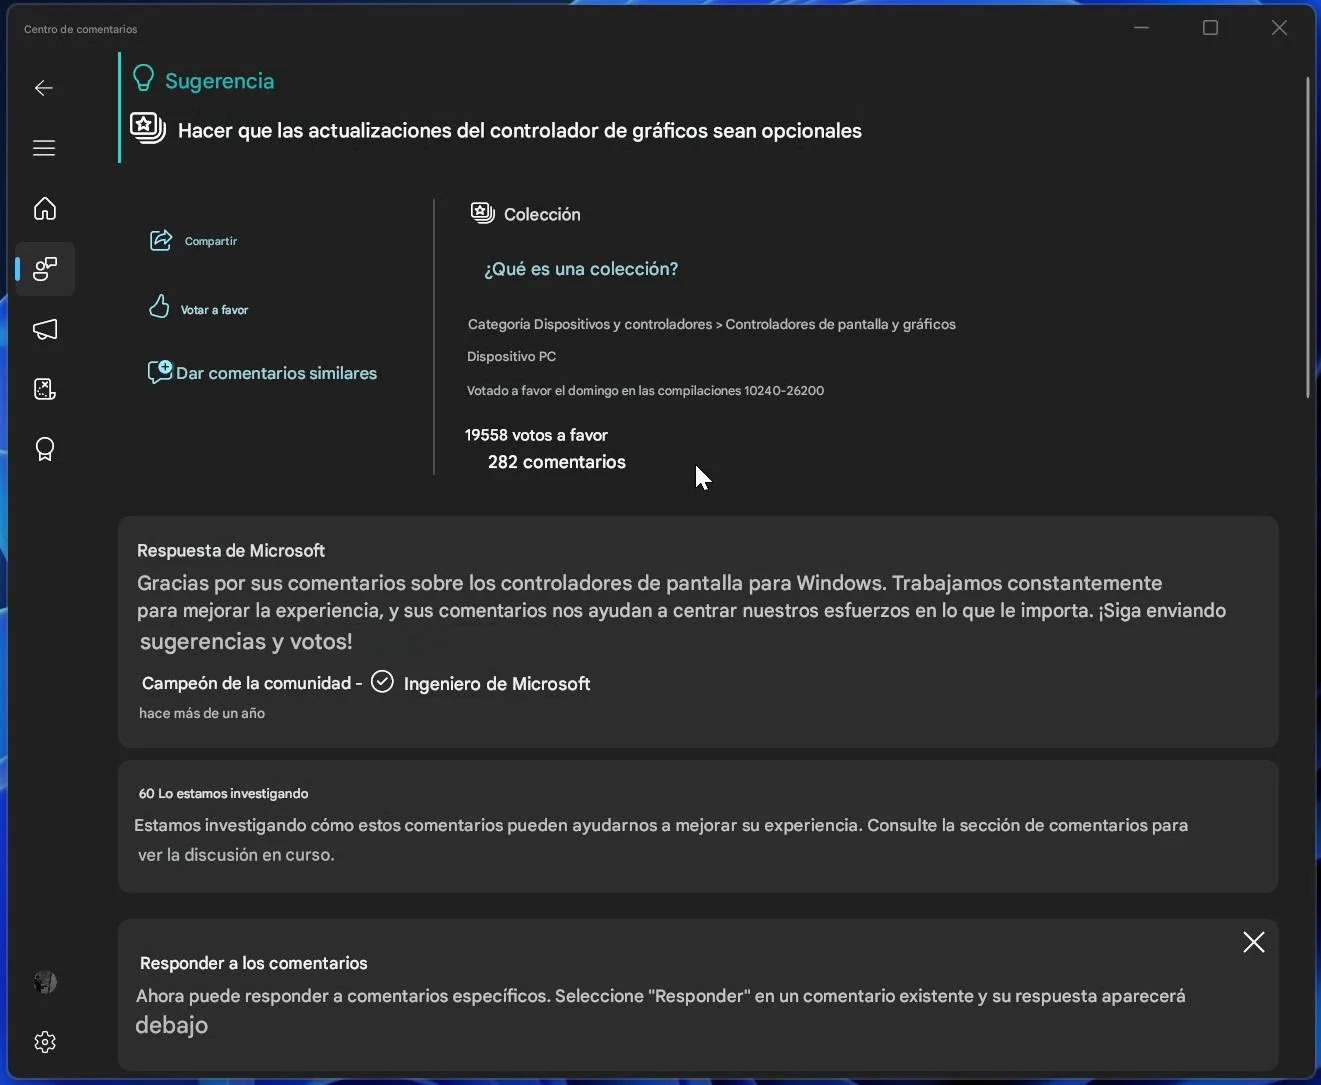This screenshot has width=1321, height=1085.
Task: Click the lightbulb Sugerencia icon
Action: click(144, 79)
